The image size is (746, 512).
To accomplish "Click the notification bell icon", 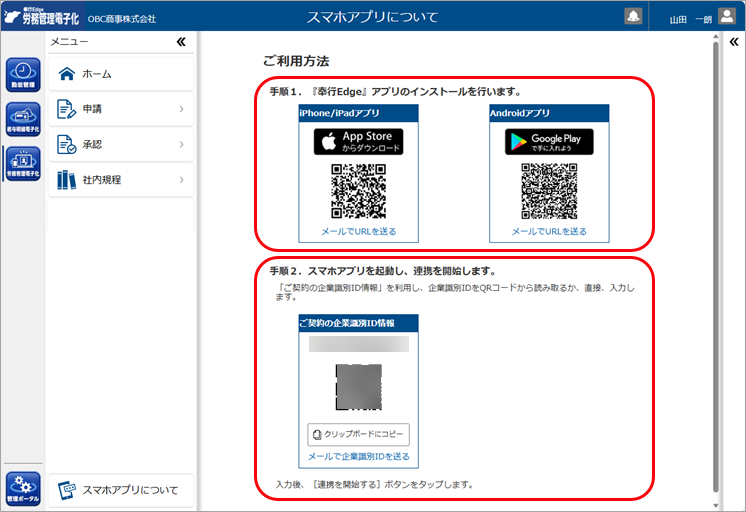I will pyautogui.click(x=633, y=16).
